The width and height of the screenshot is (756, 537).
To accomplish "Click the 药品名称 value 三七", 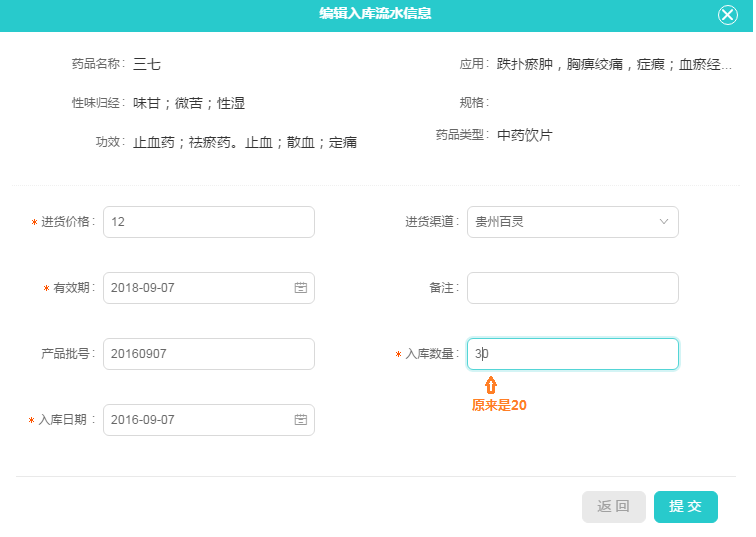I will [x=147, y=64].
